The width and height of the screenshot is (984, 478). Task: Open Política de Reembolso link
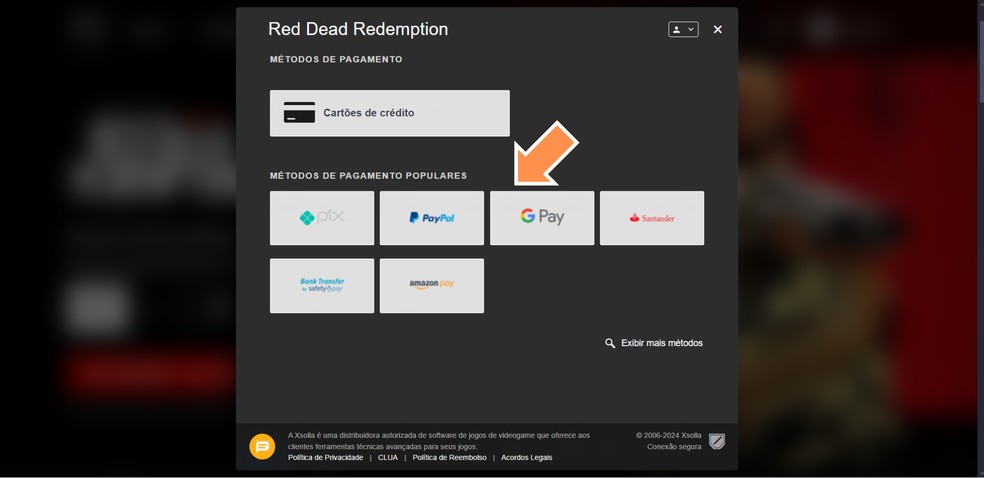pos(449,458)
